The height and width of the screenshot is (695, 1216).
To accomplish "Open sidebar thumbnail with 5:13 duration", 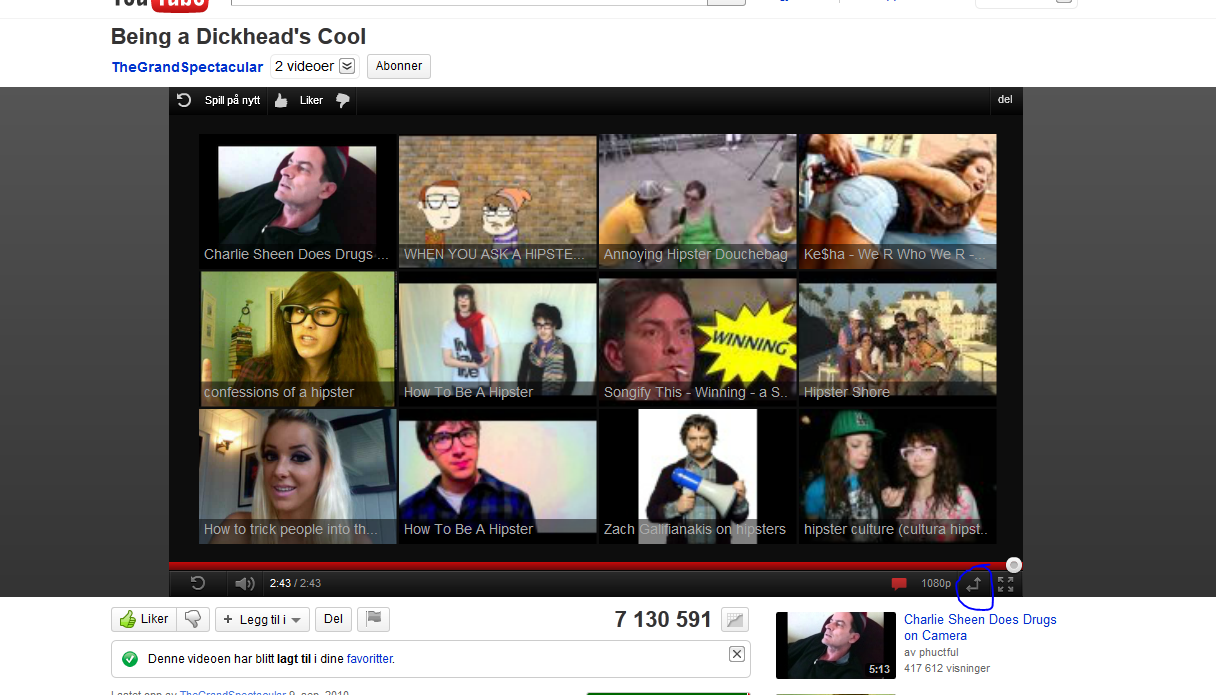I will click(x=836, y=645).
